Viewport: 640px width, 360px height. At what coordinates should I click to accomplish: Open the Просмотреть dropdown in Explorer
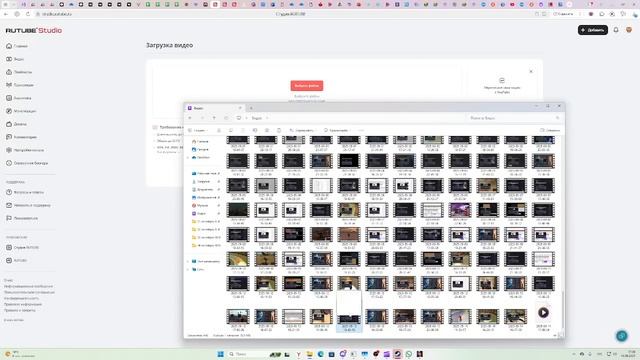coord(337,130)
